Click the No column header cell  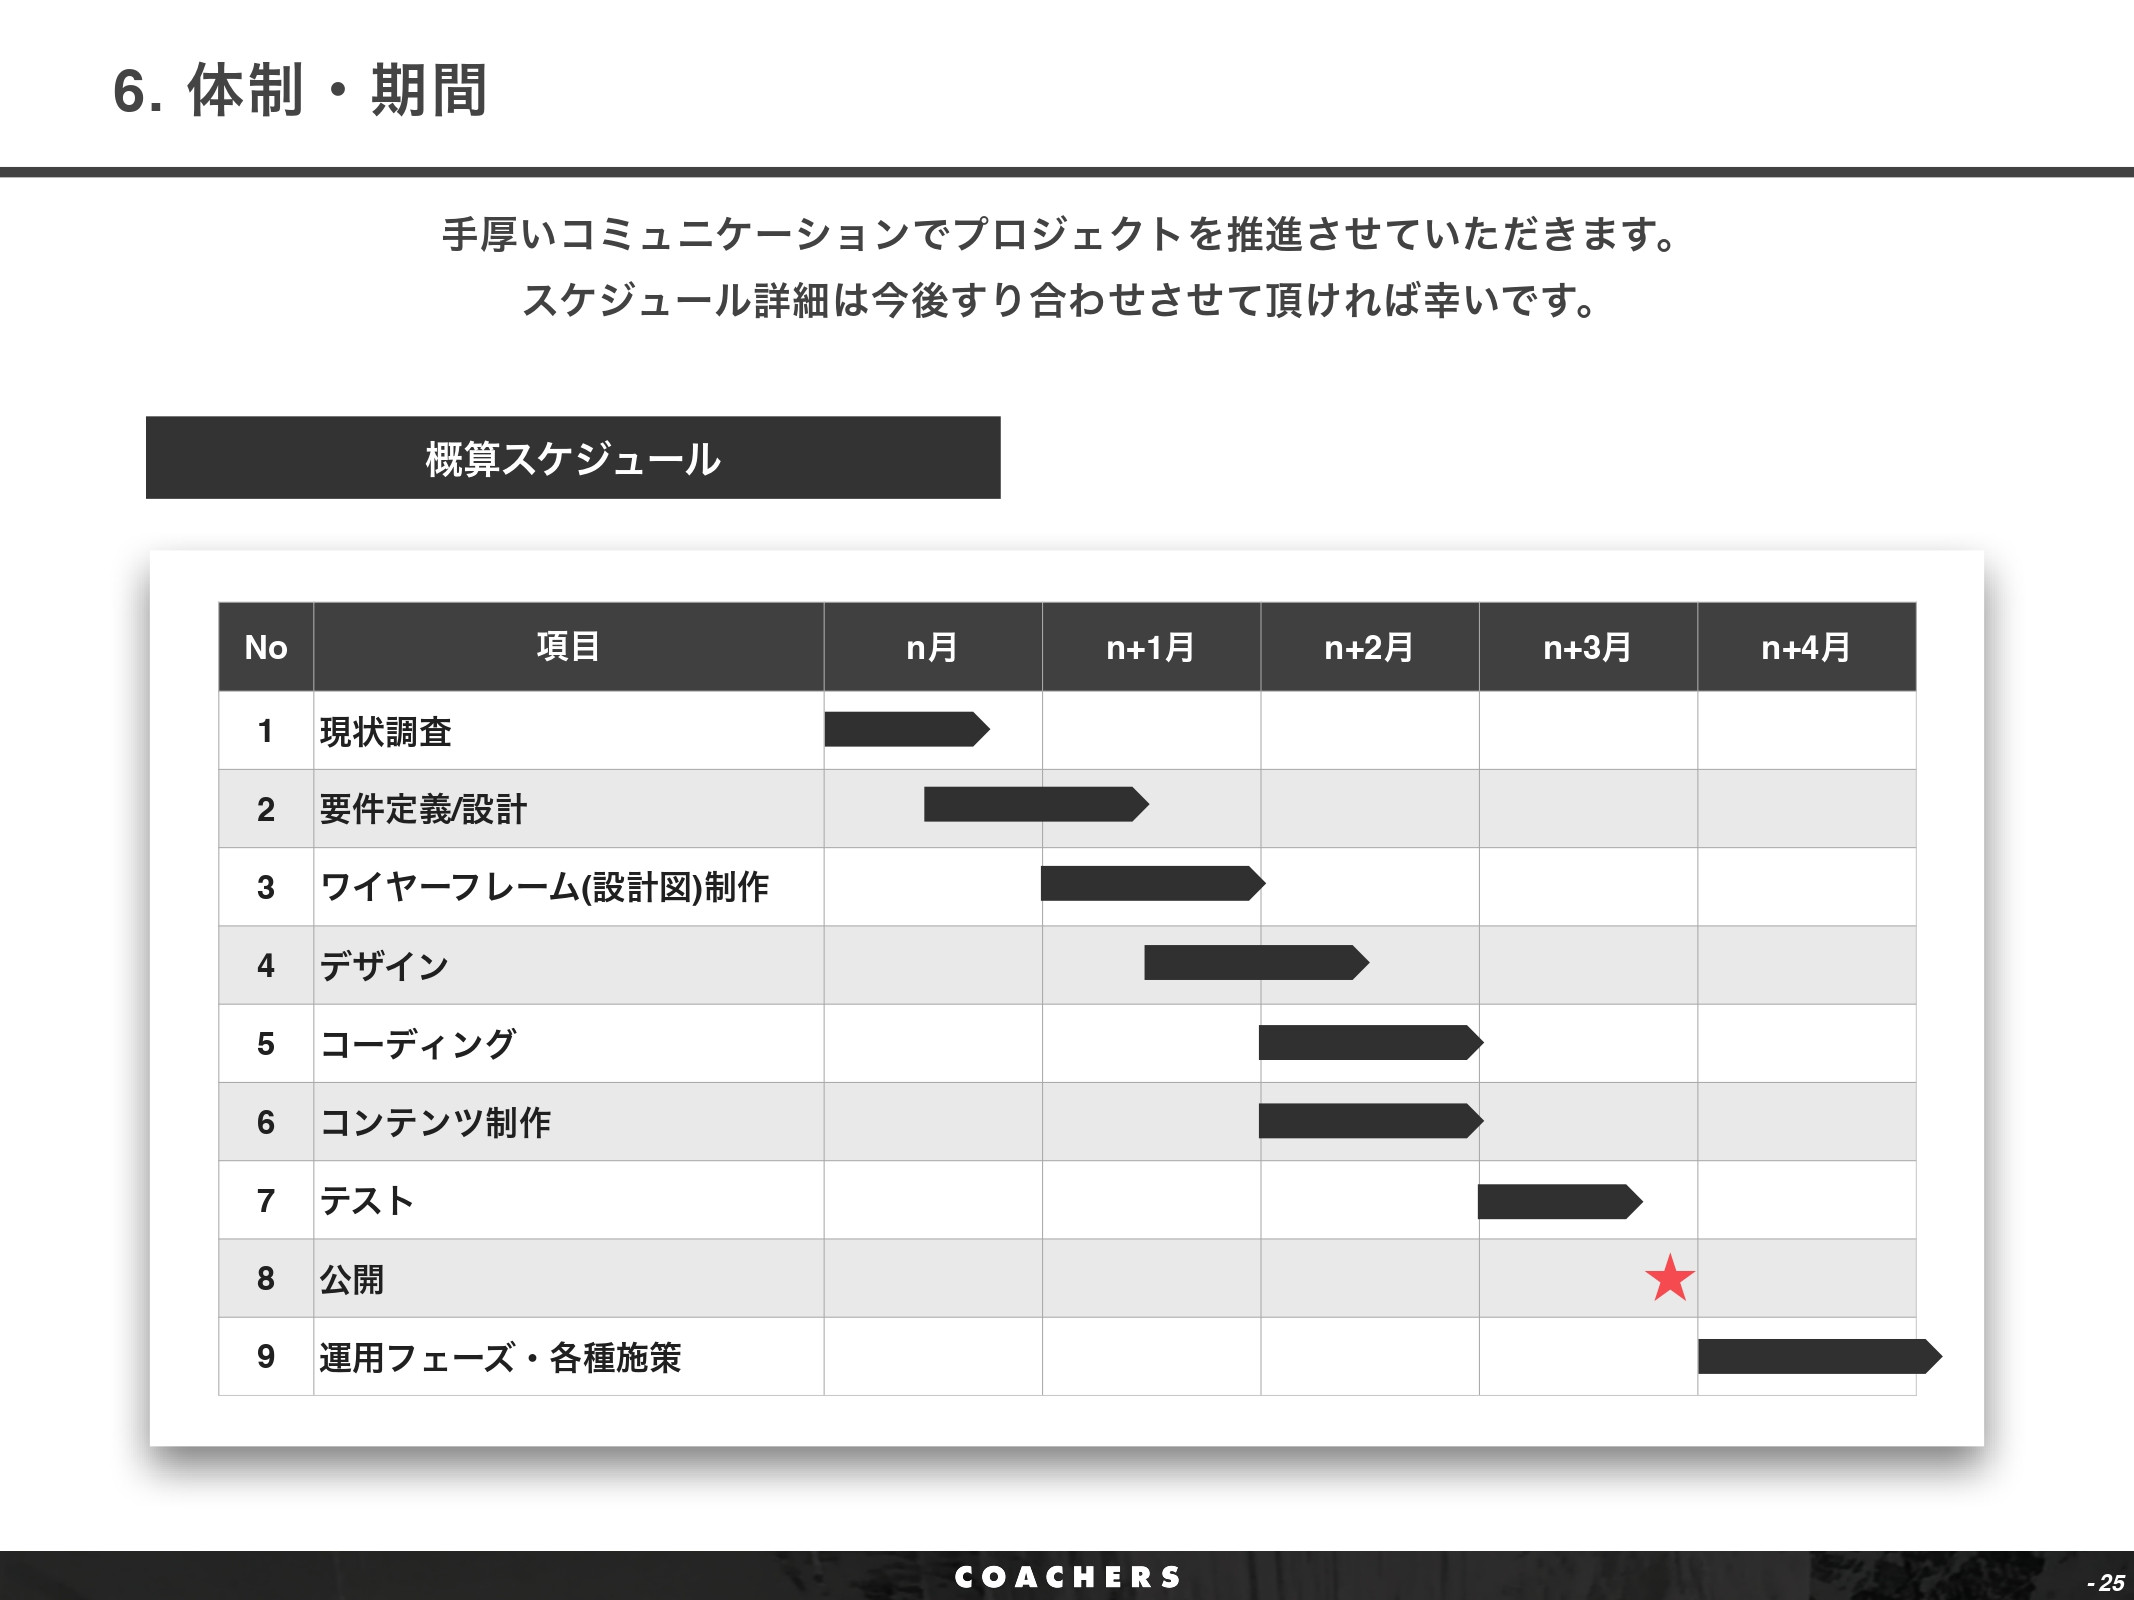(x=263, y=648)
